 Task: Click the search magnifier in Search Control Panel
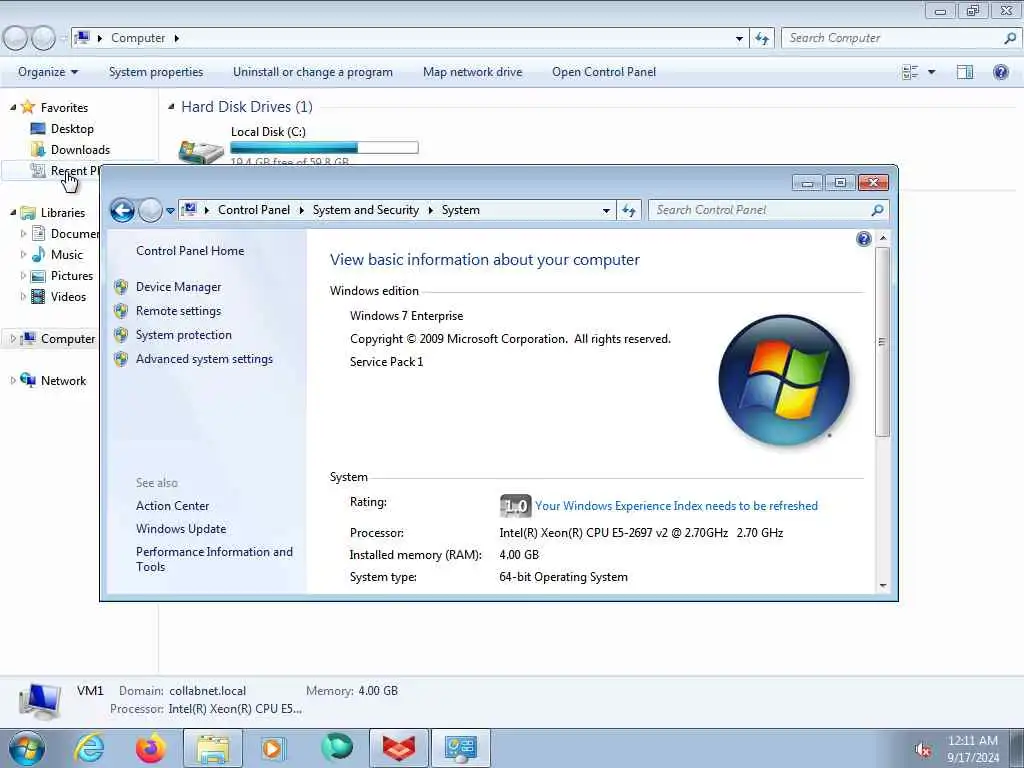coord(877,210)
